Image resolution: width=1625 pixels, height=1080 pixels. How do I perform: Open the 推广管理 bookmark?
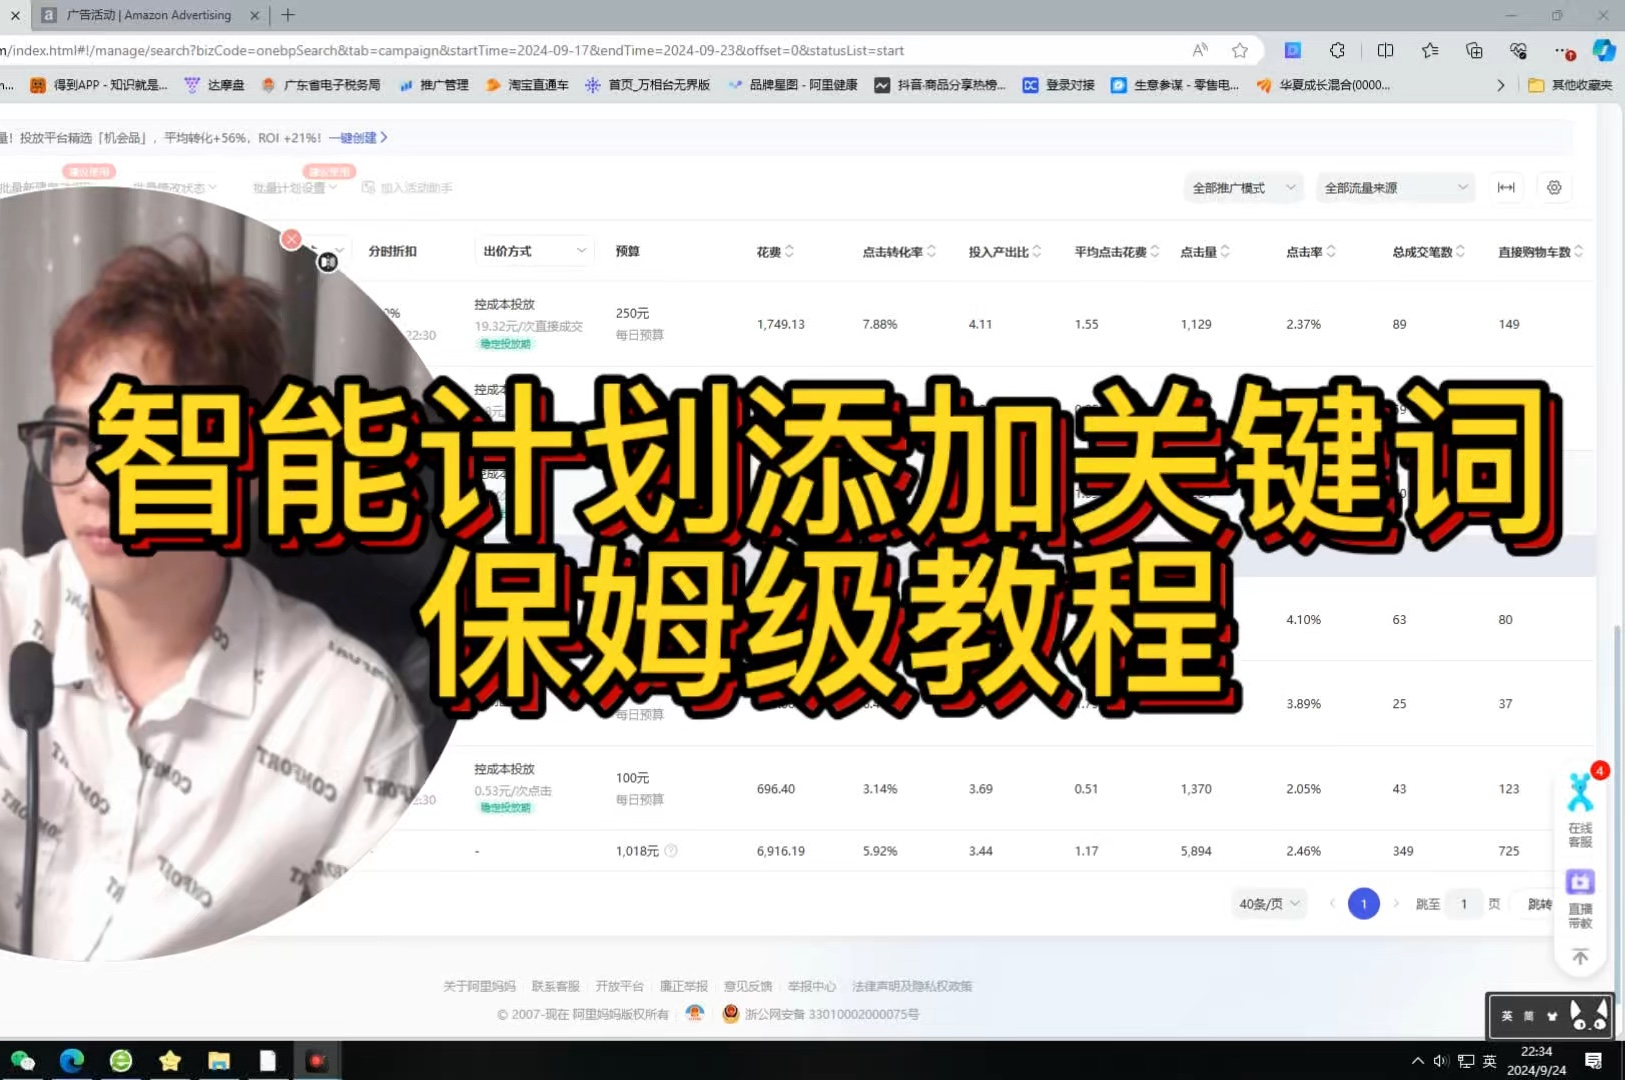coord(434,85)
